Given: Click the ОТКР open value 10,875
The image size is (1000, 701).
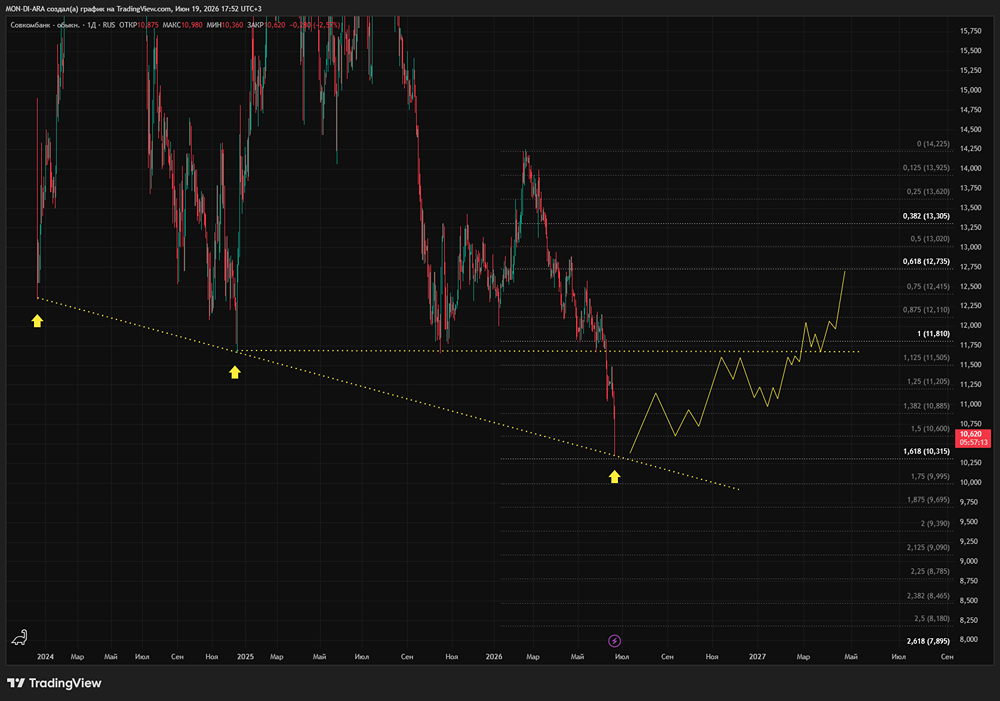Looking at the screenshot, I should [147, 25].
